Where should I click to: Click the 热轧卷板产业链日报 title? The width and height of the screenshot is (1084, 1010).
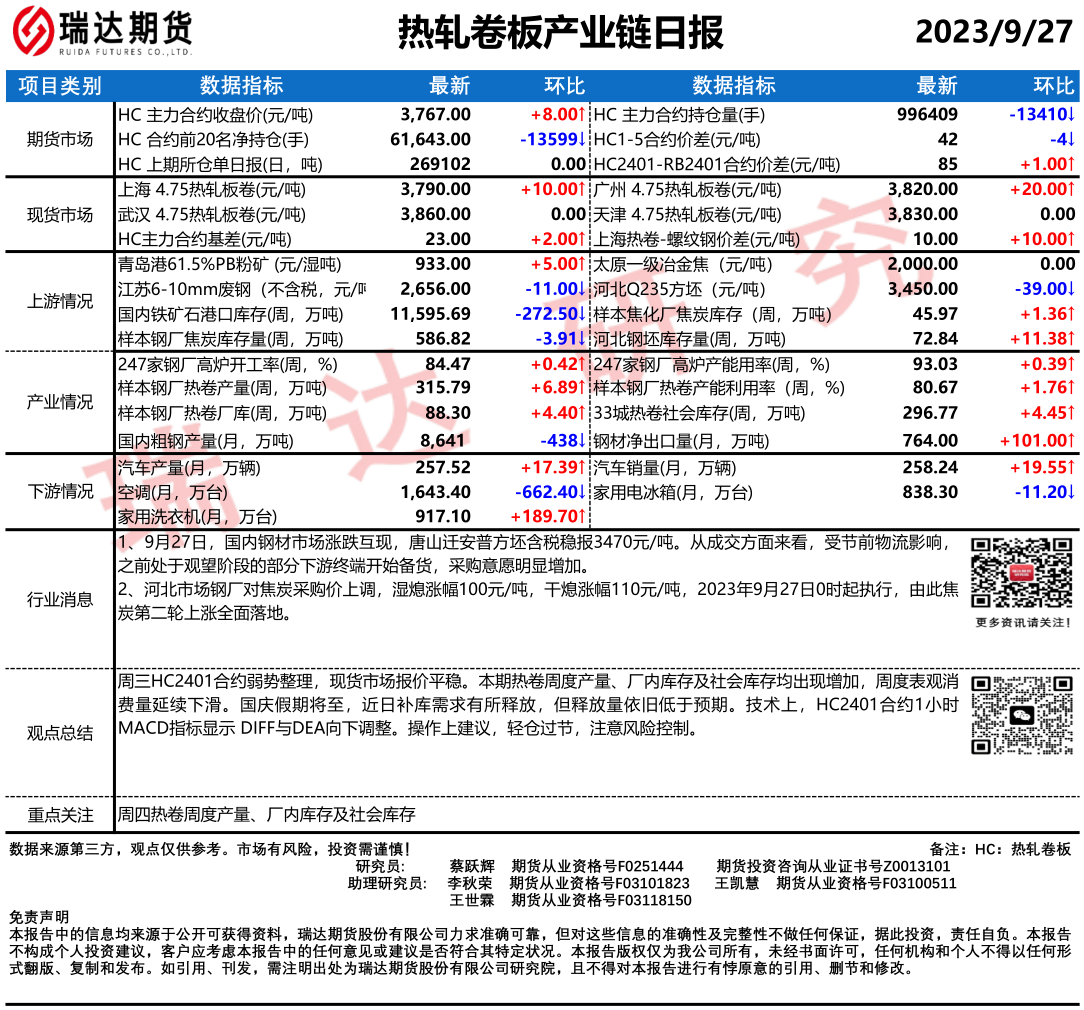coord(561,33)
